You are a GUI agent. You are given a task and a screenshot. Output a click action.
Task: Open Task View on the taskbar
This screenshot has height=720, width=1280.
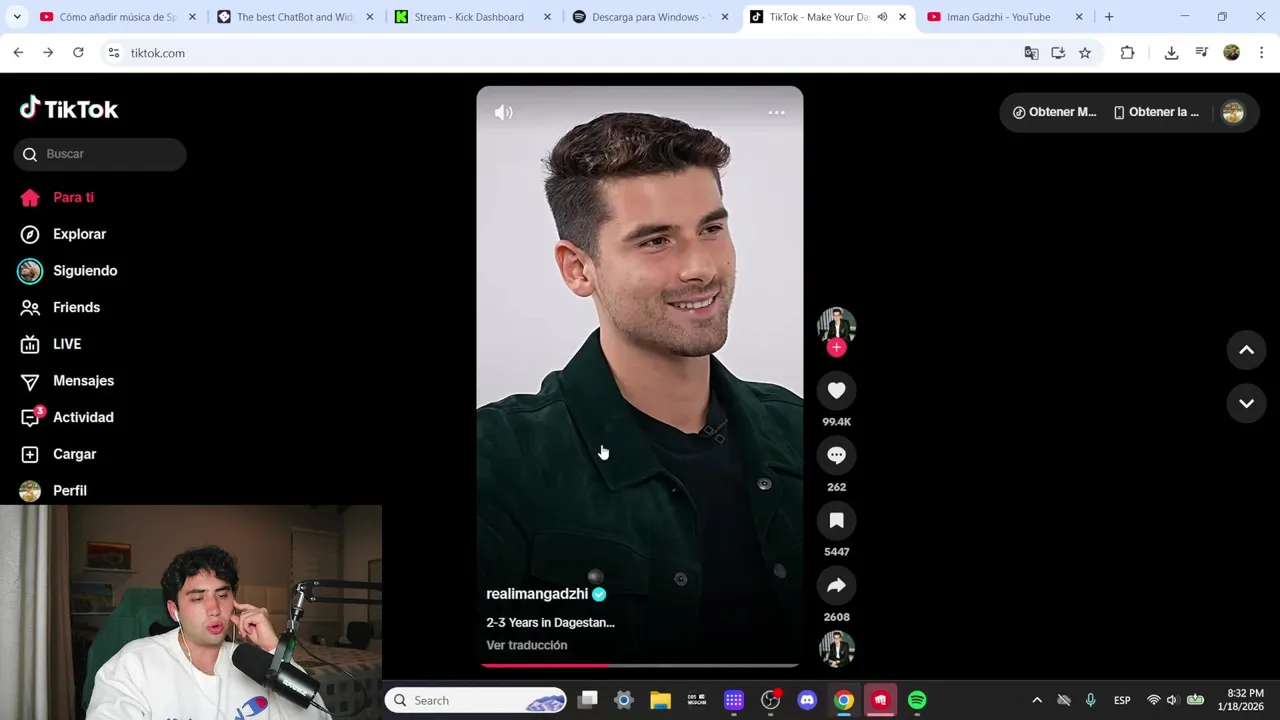tap(588, 701)
